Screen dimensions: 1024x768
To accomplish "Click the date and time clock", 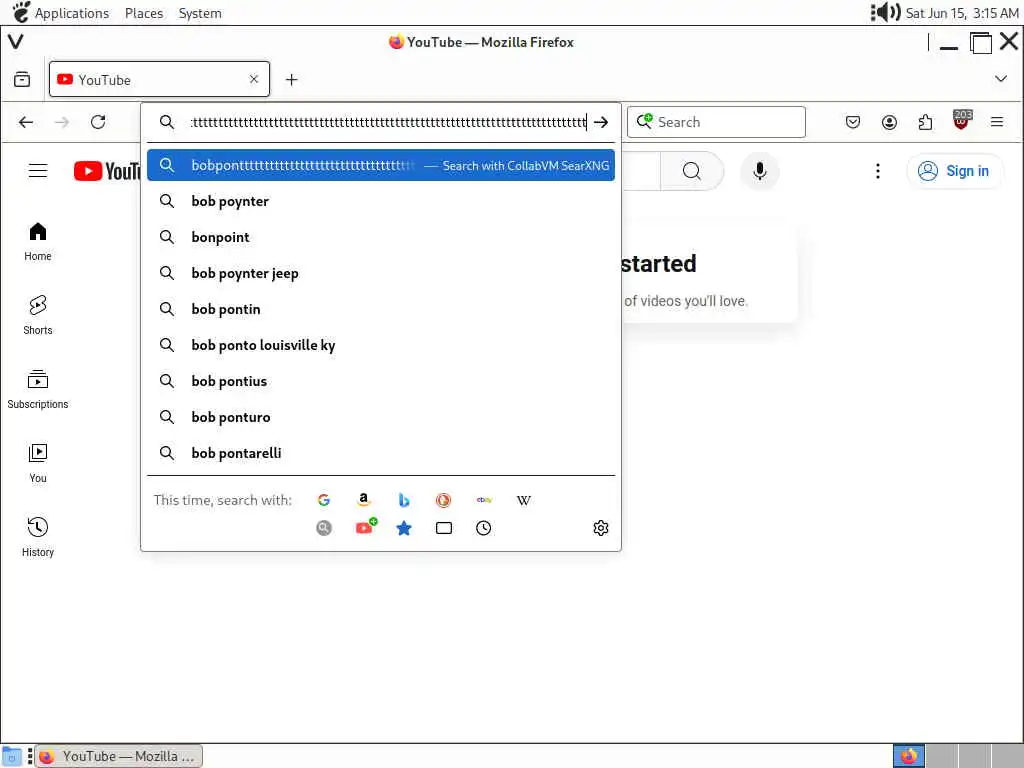I will click(x=962, y=13).
